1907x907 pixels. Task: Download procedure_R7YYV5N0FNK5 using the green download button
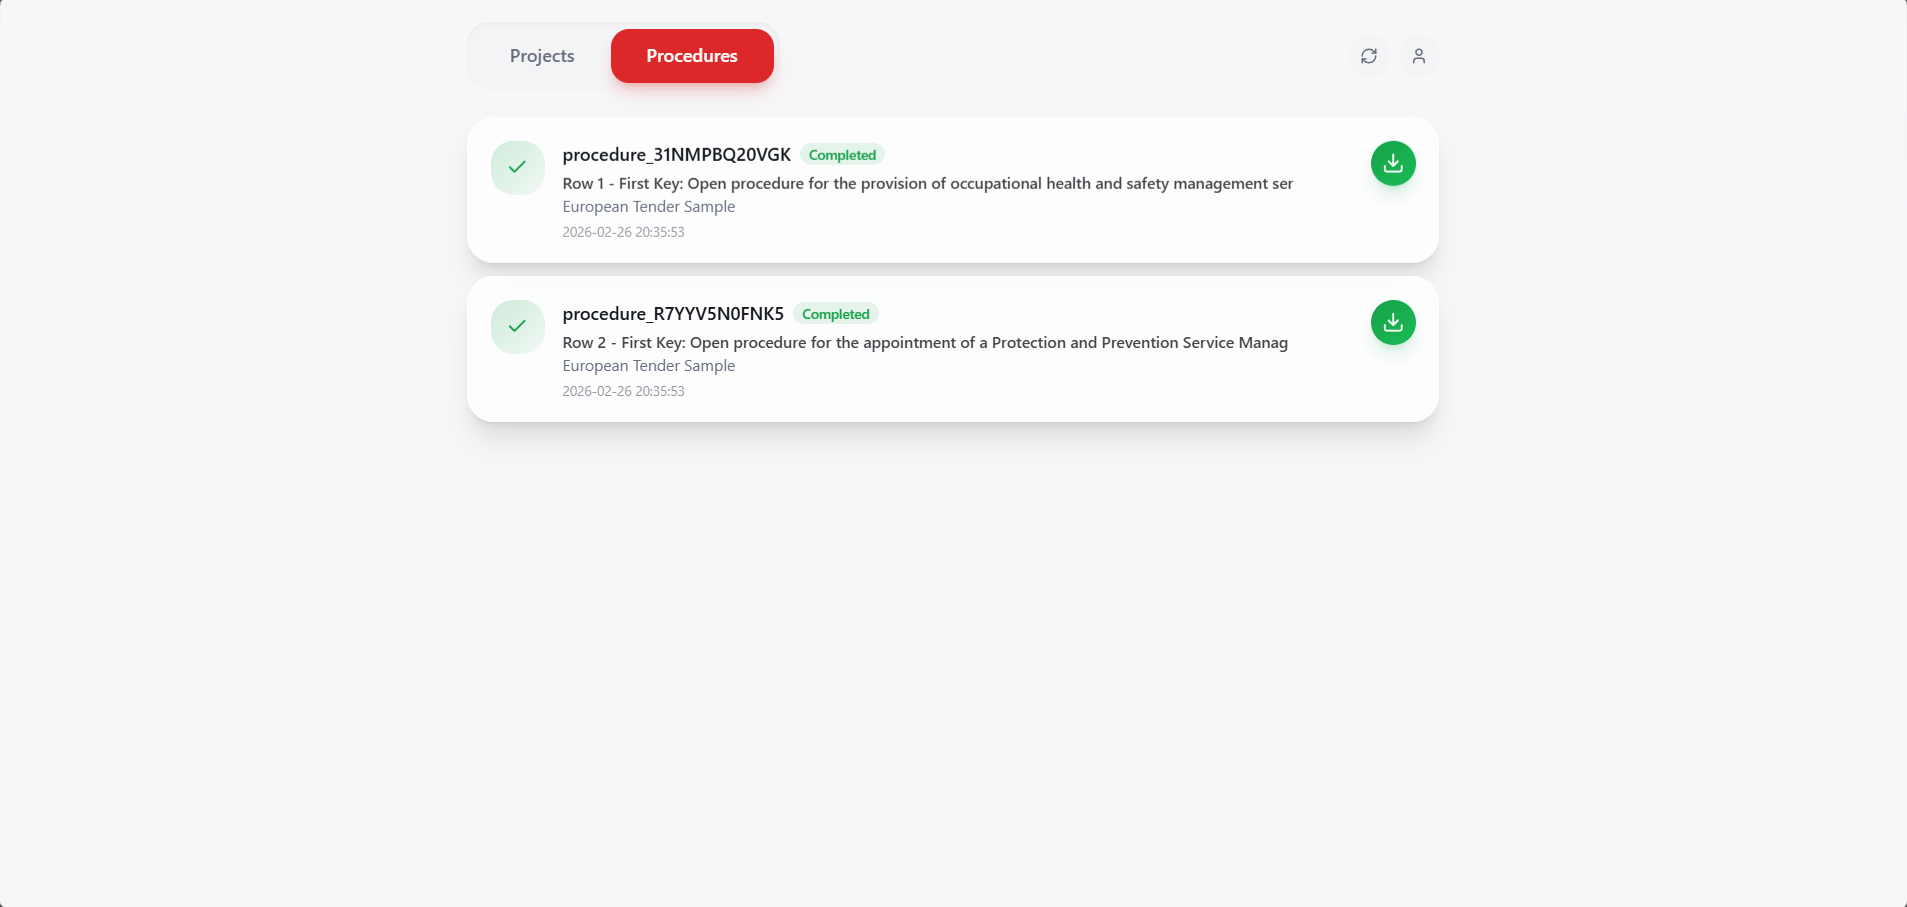pyautogui.click(x=1392, y=323)
